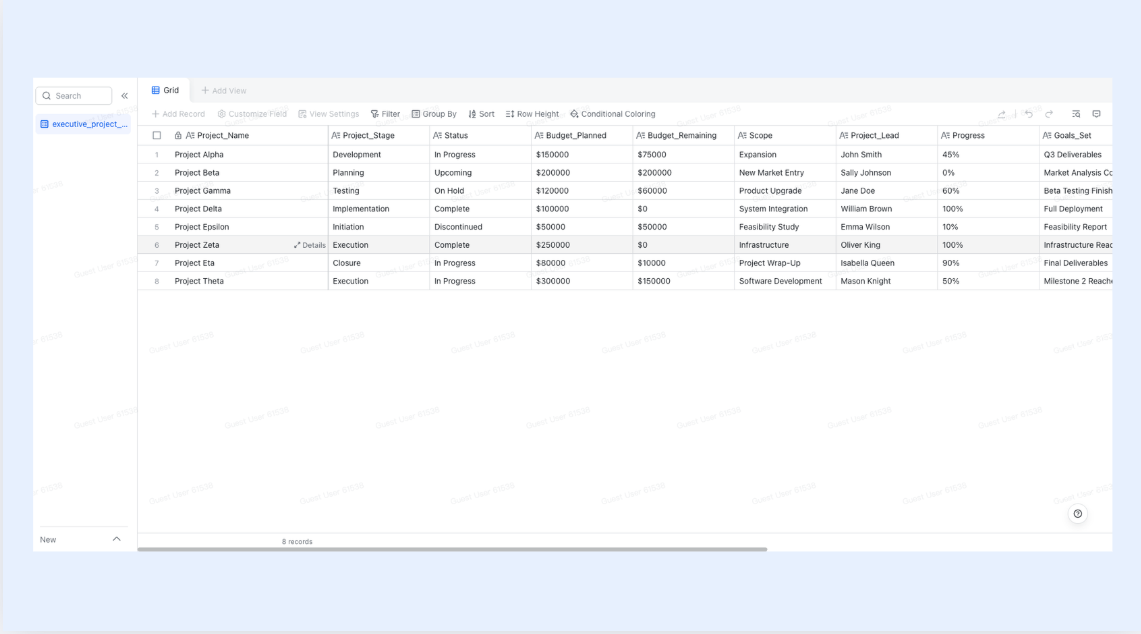Click the '8 records' count in footer
1141x634 pixels.
pos(297,542)
